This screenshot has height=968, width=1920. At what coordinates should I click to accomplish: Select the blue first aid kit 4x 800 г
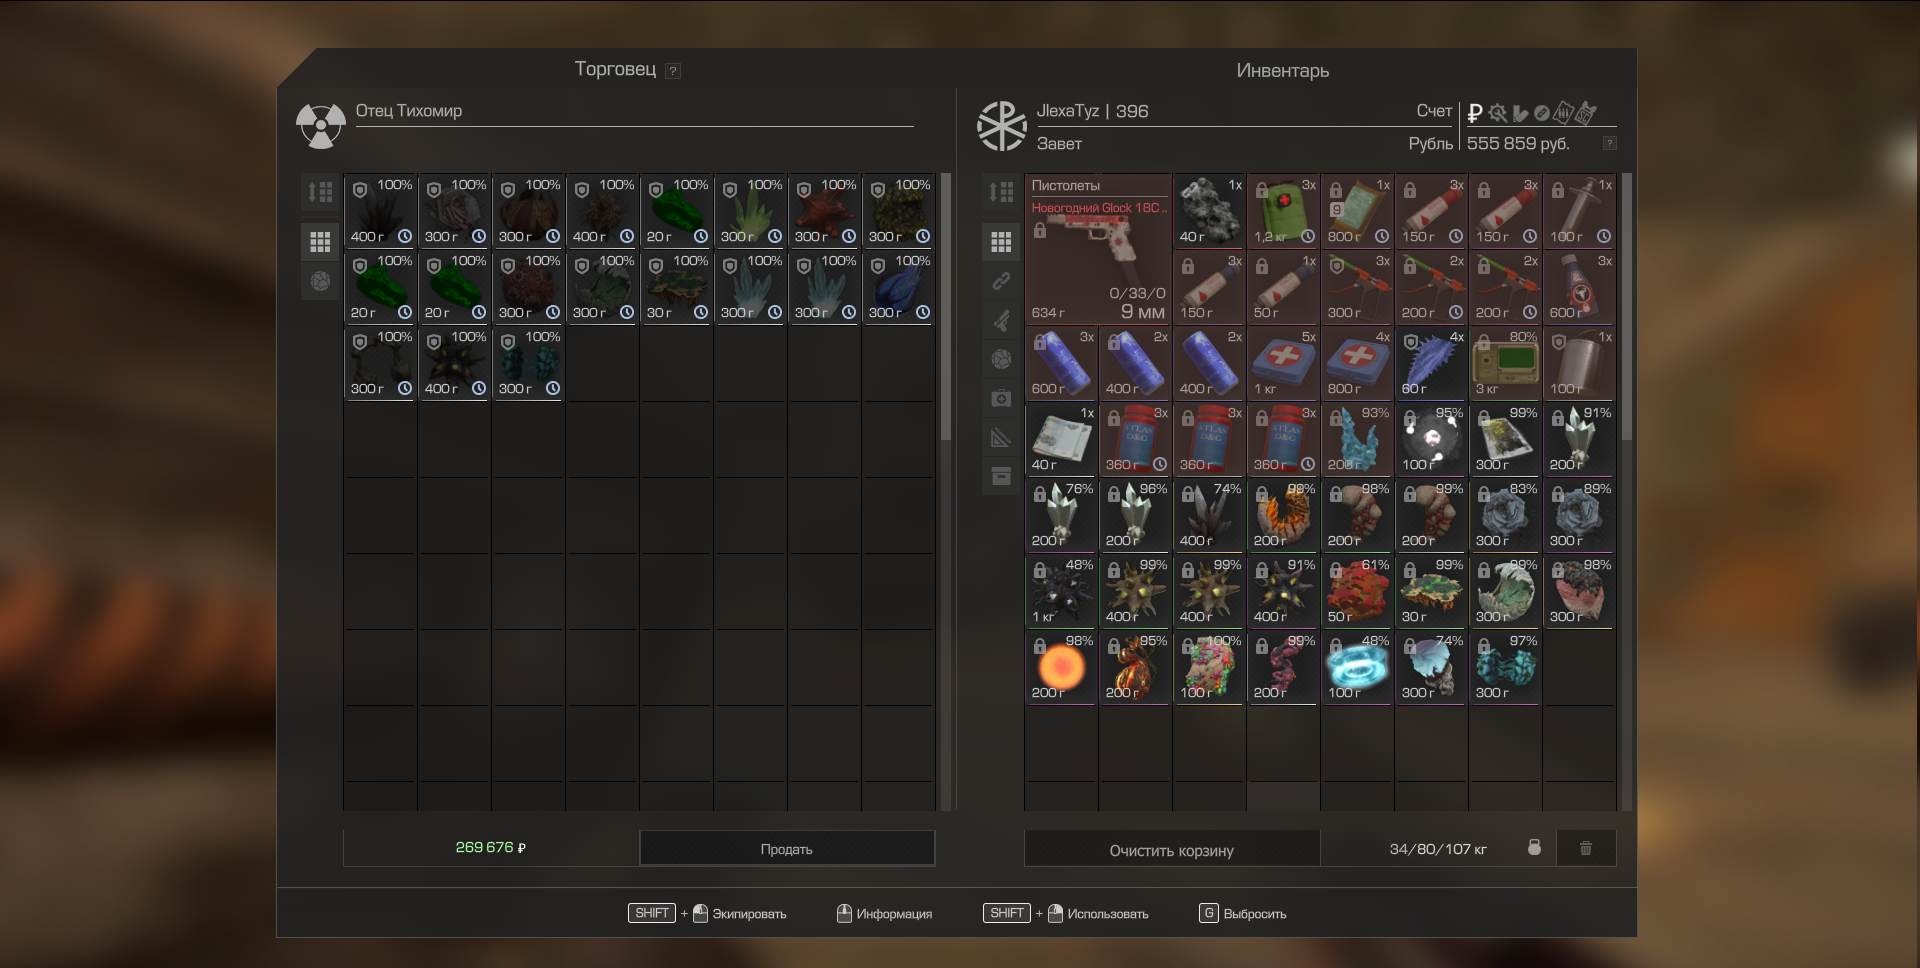[1357, 363]
